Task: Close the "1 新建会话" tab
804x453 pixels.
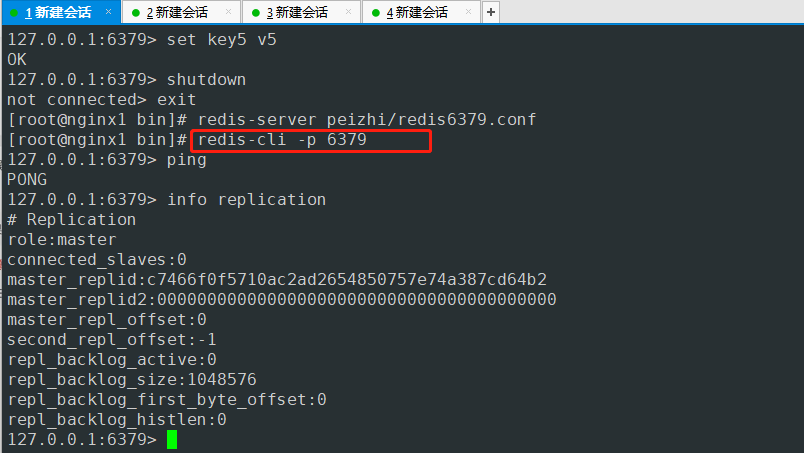Action: [x=108, y=12]
